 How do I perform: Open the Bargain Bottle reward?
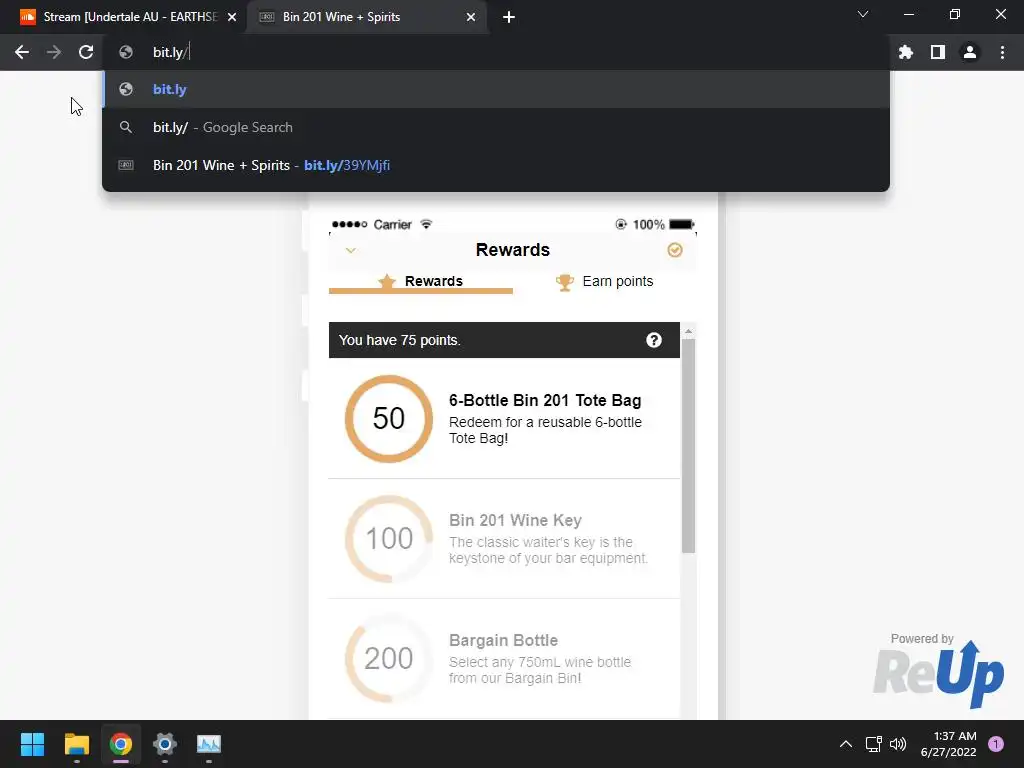[504, 659]
